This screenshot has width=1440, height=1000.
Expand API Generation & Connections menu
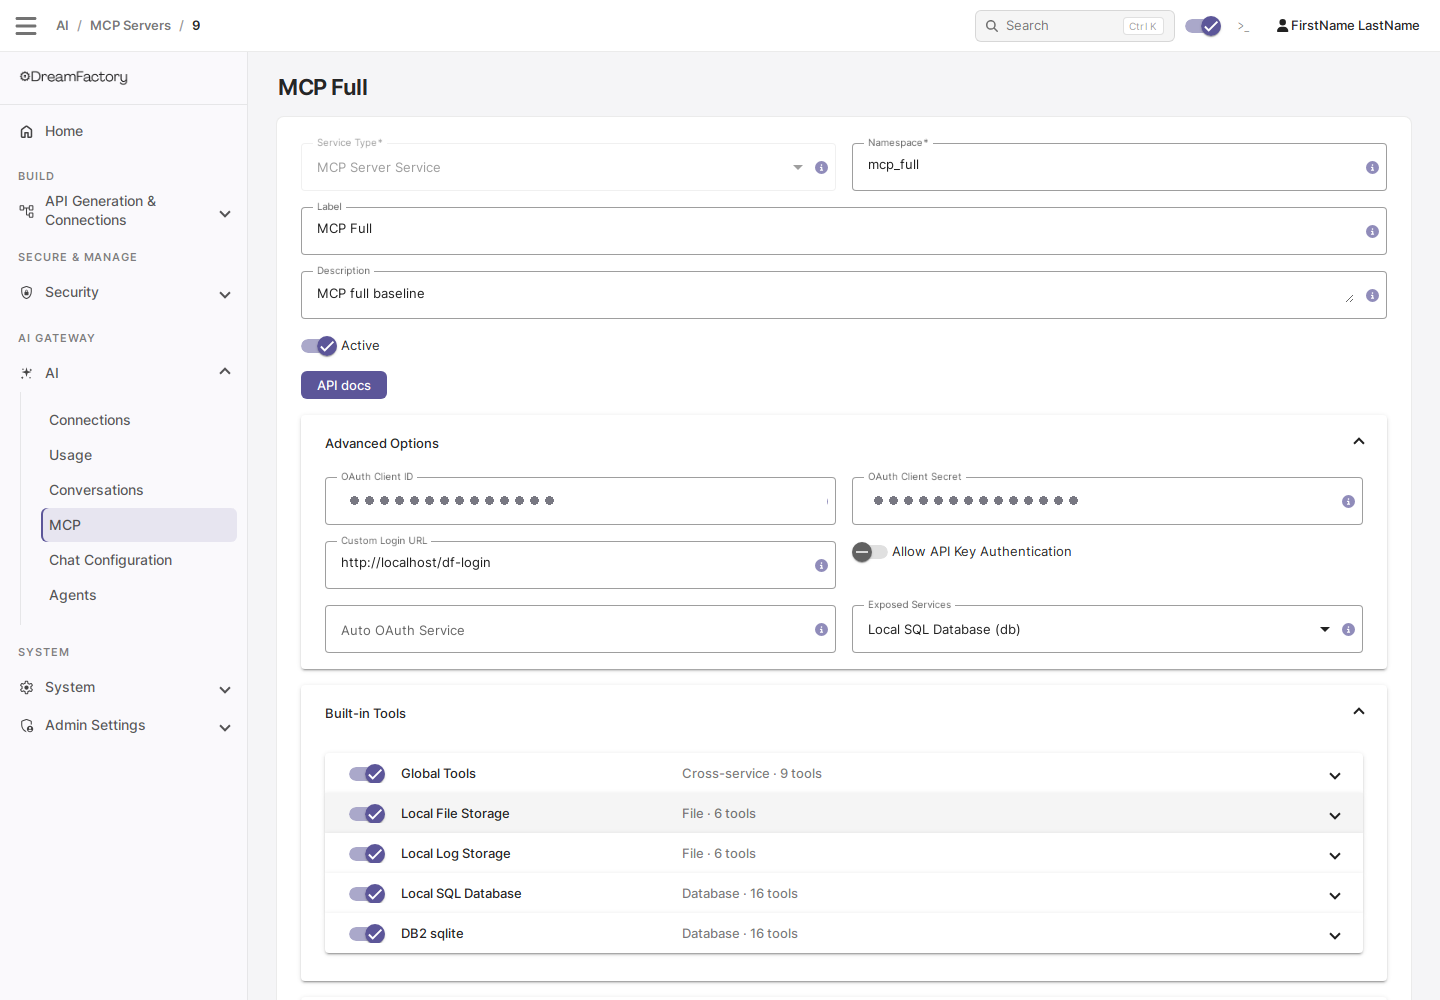225,214
